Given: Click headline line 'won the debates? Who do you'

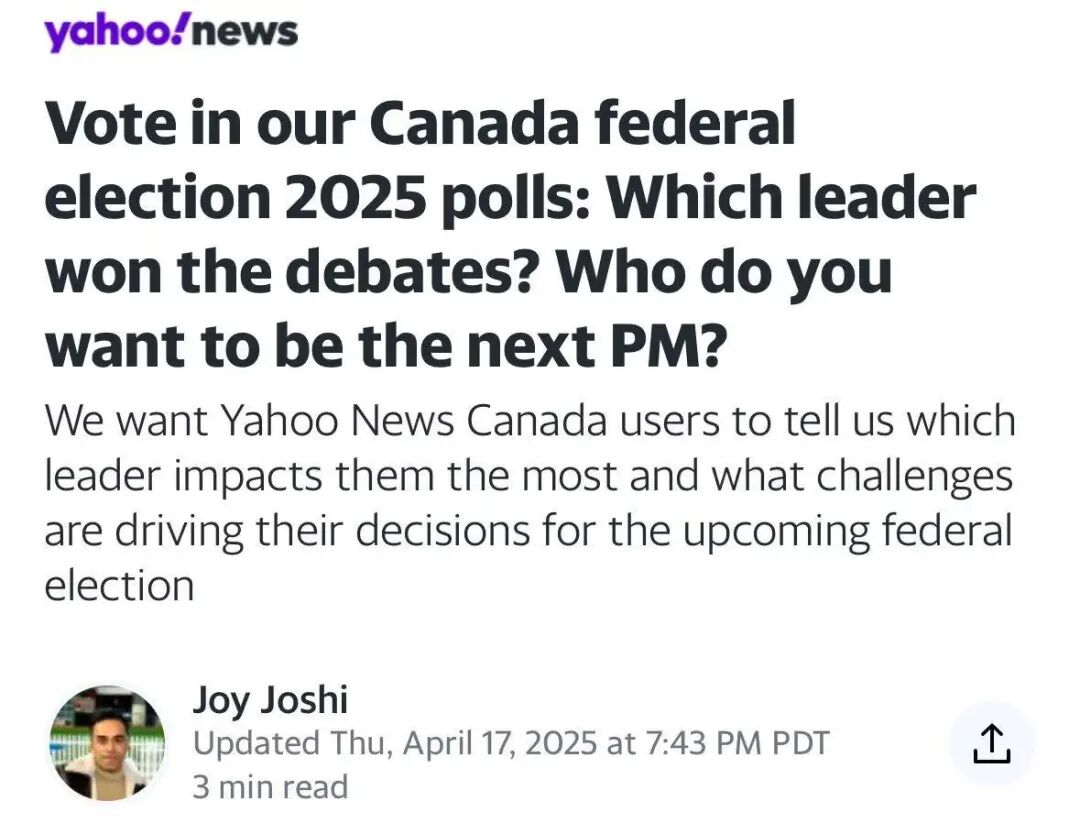Looking at the screenshot, I should click(x=468, y=272).
